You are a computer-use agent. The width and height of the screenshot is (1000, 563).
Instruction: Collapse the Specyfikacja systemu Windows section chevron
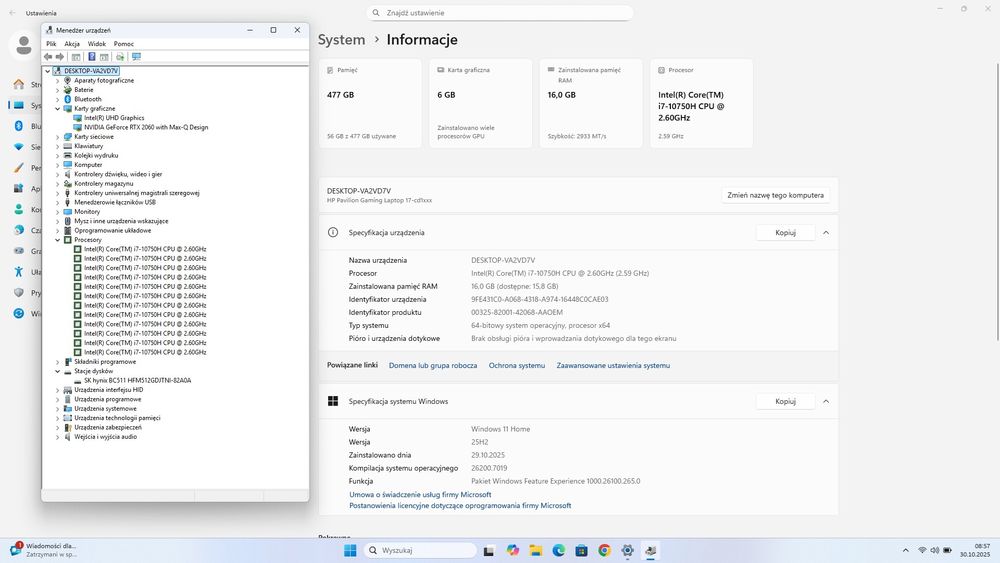point(826,402)
